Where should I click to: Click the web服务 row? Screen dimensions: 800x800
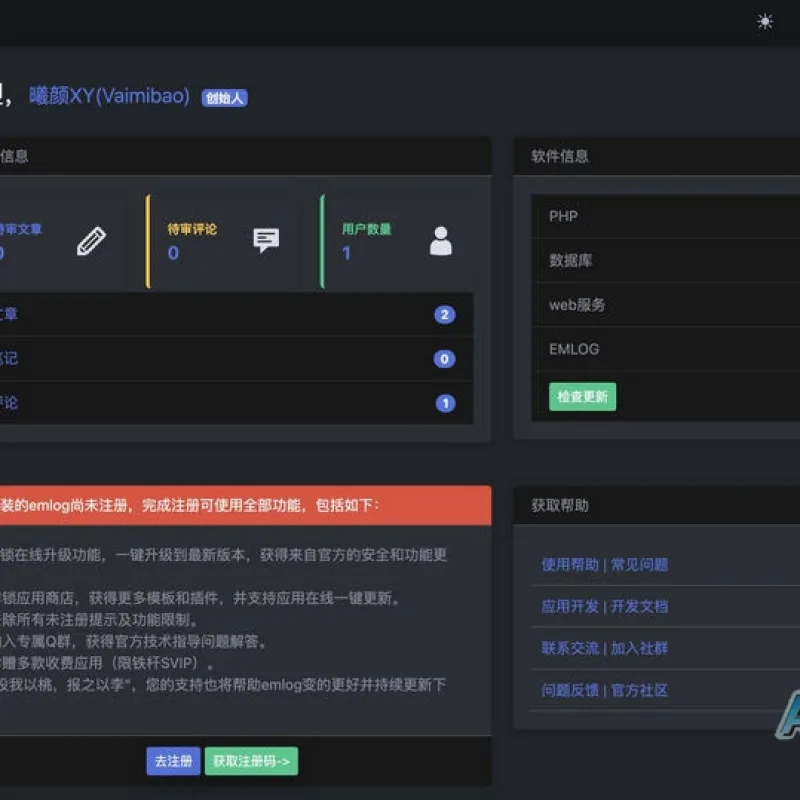666,305
